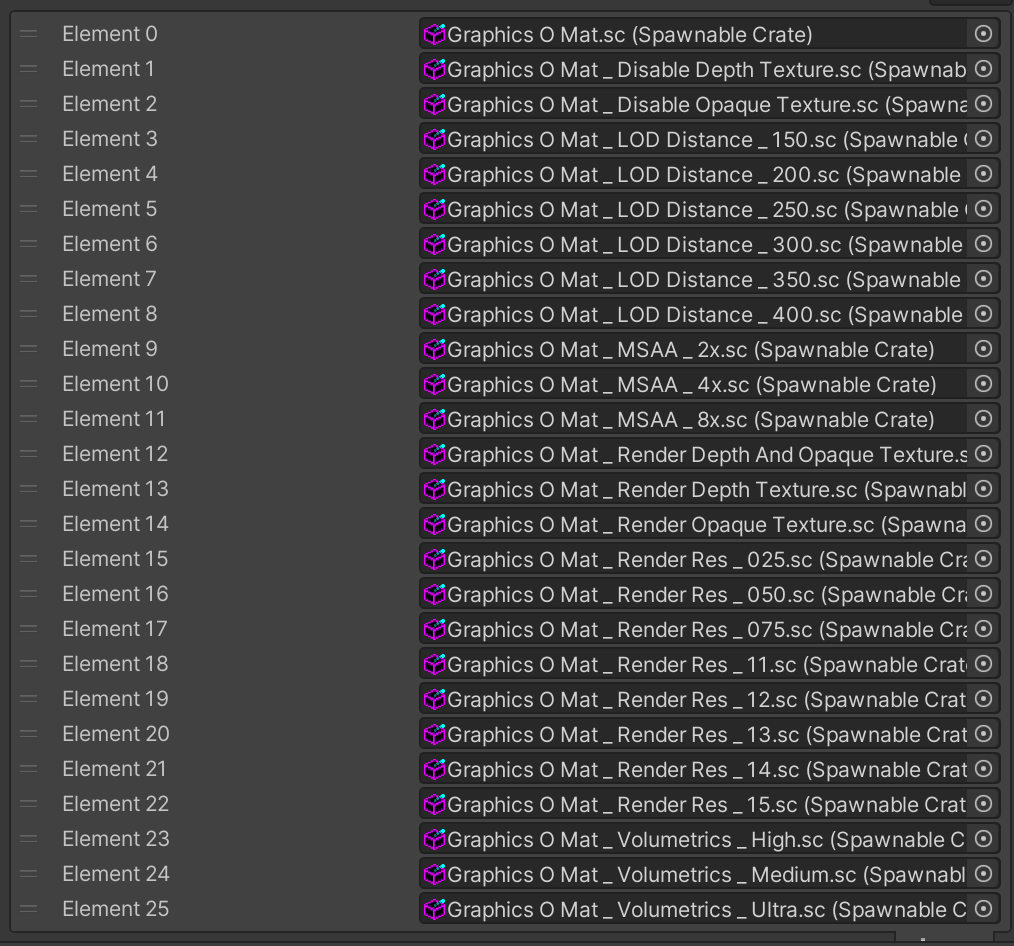This screenshot has width=1014, height=946.
Task: Open object picker for Element 19
Action: click(983, 698)
